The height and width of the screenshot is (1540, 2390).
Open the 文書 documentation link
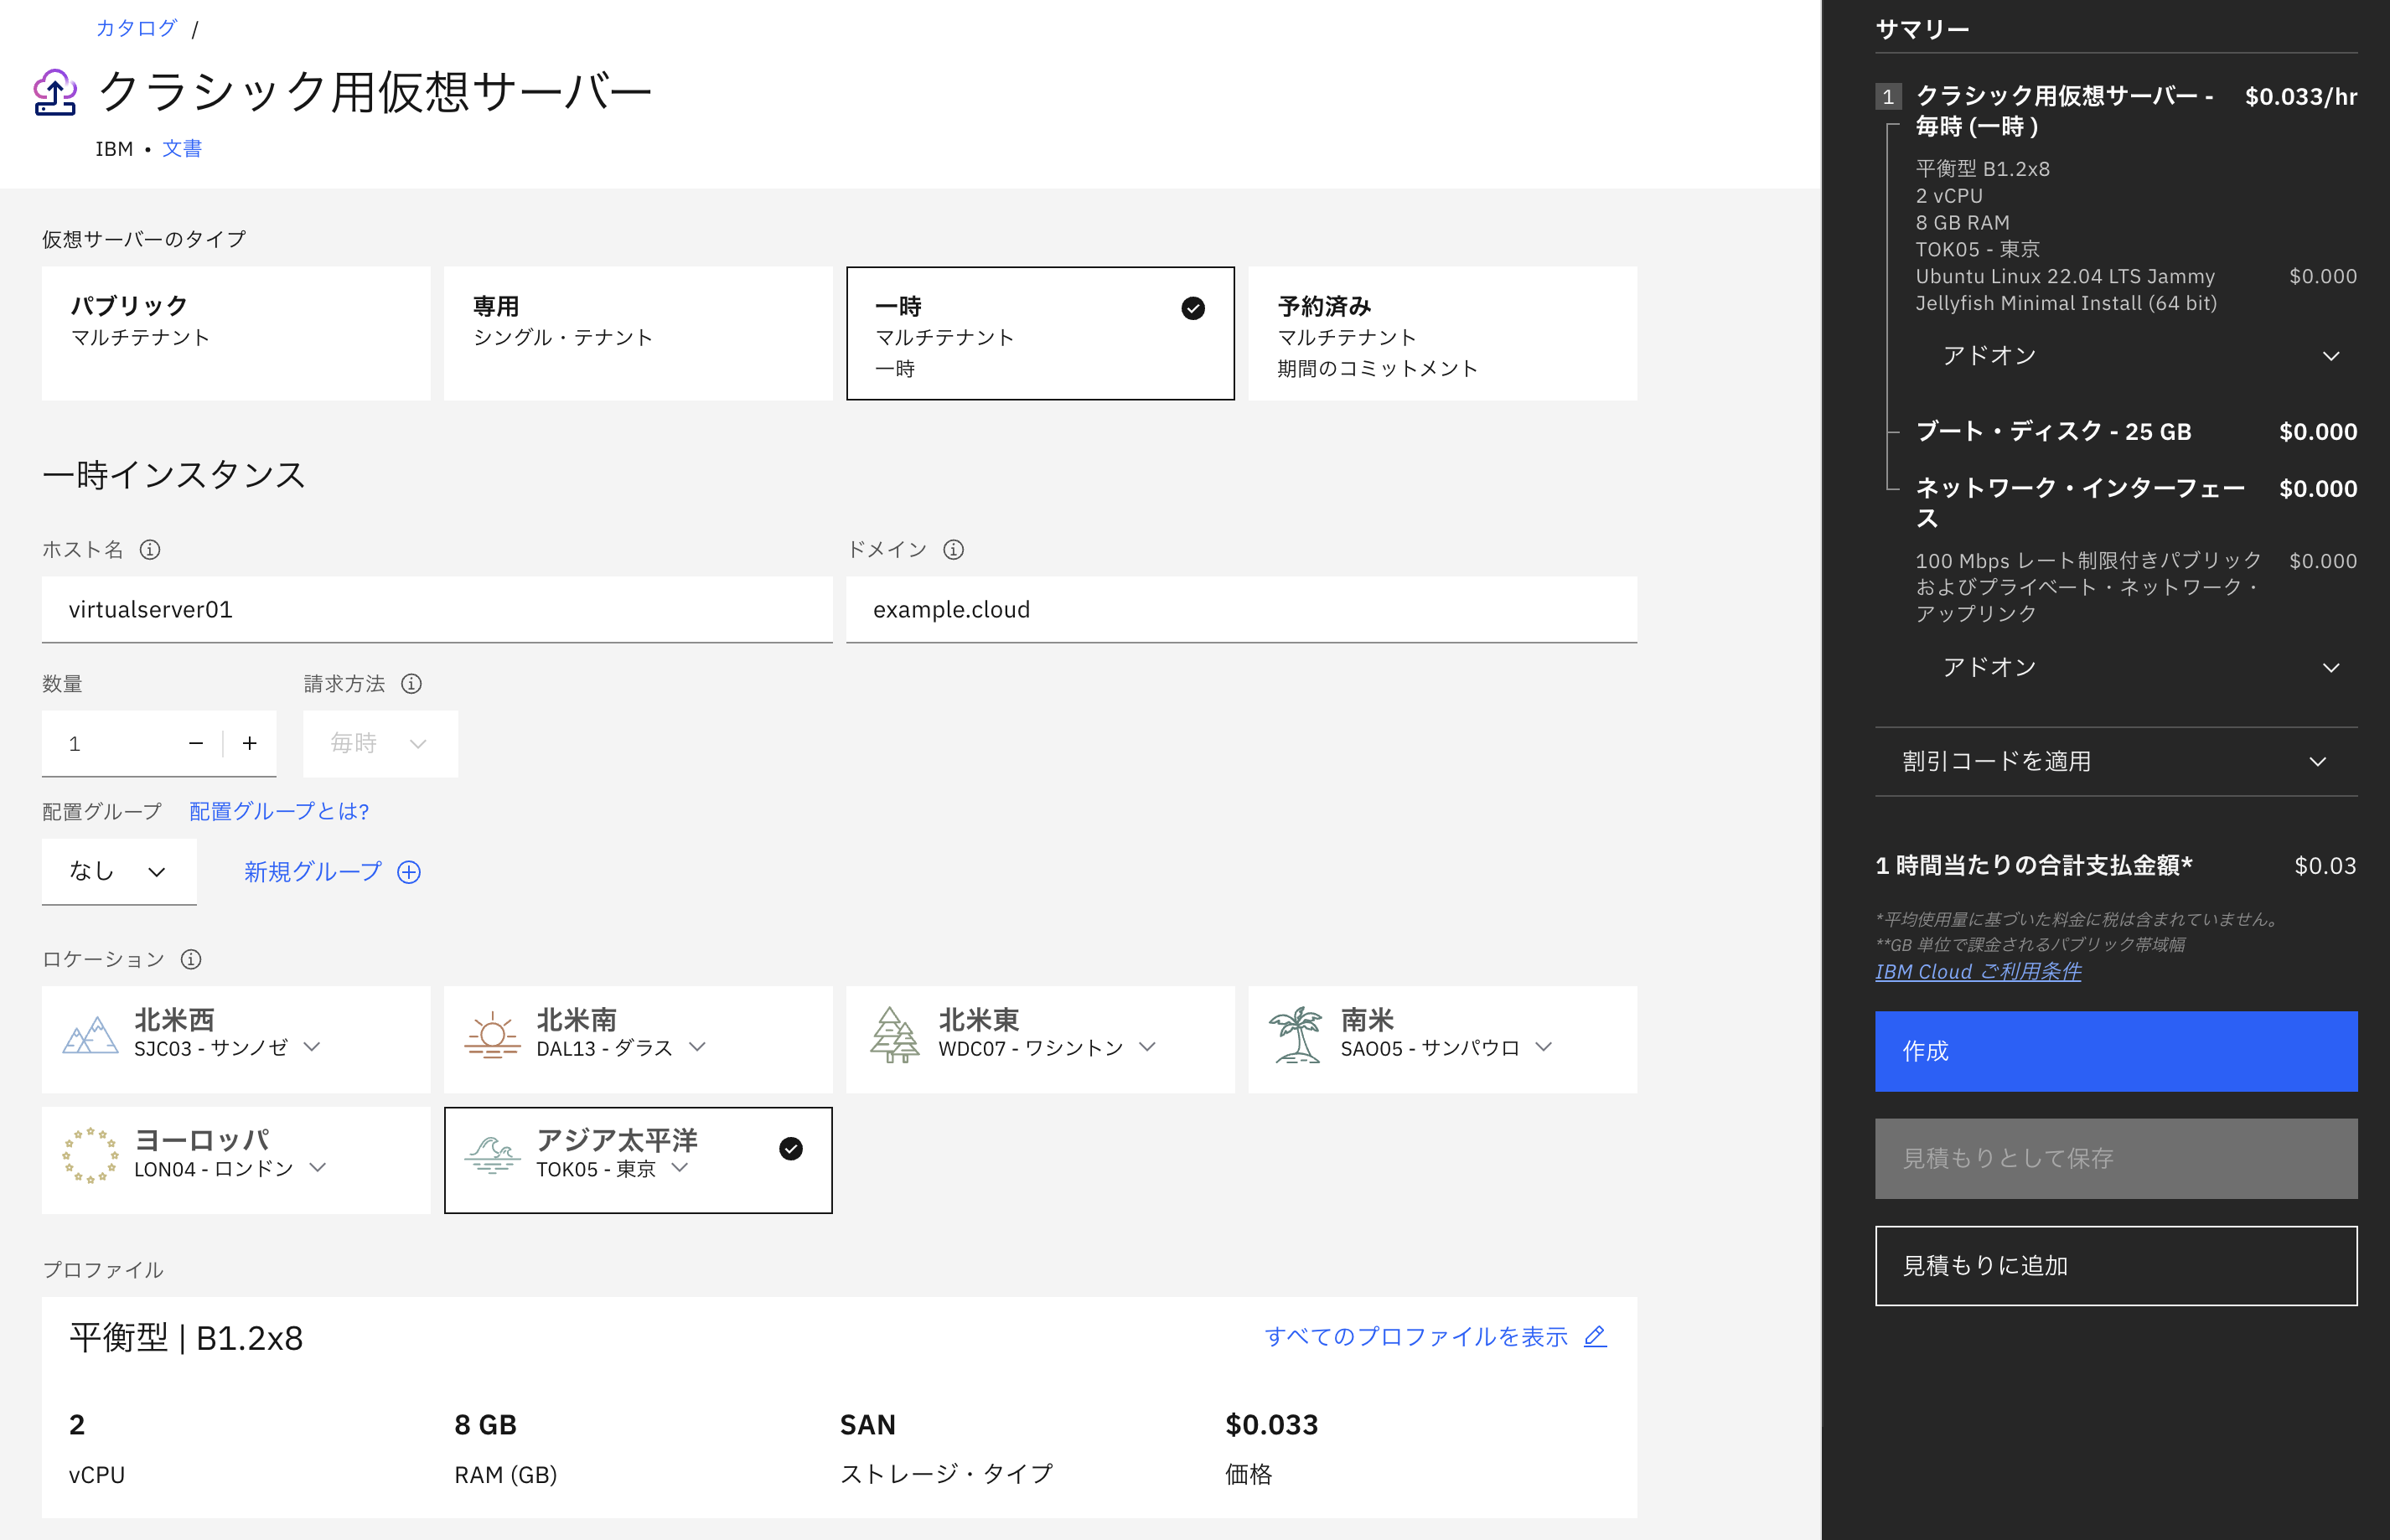coord(182,148)
